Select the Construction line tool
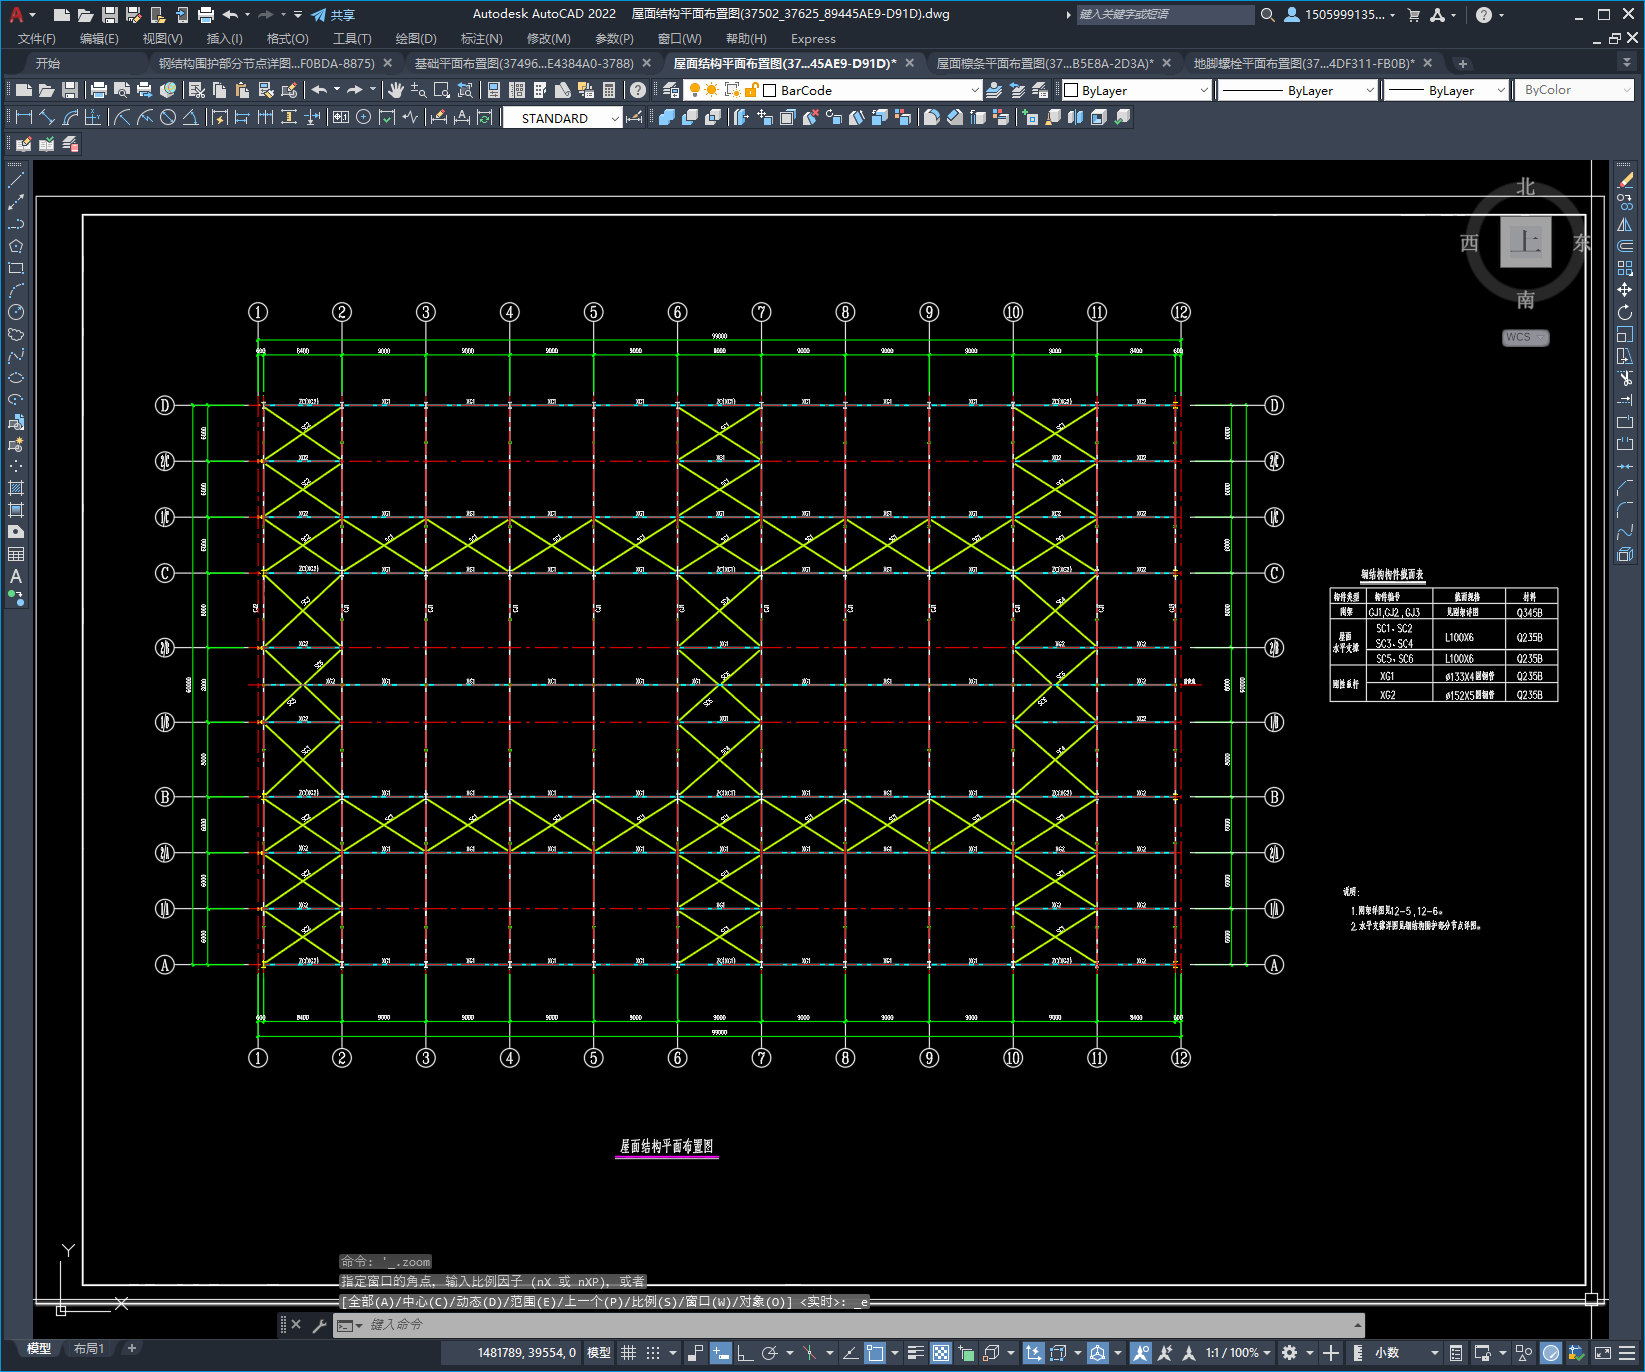The image size is (1645, 1372). pos(16,203)
